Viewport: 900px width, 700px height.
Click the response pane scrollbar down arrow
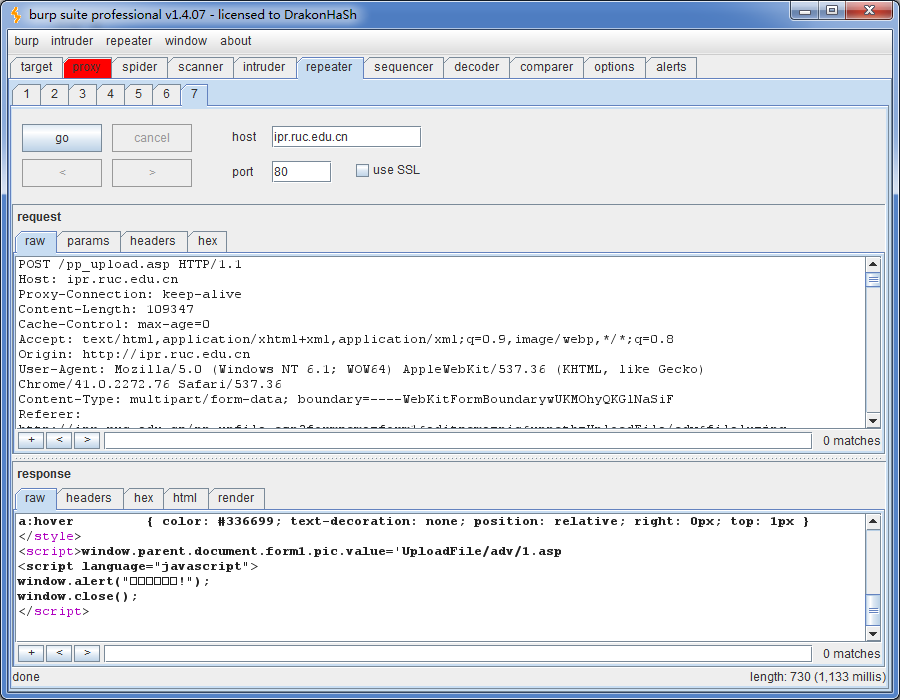coord(873,634)
